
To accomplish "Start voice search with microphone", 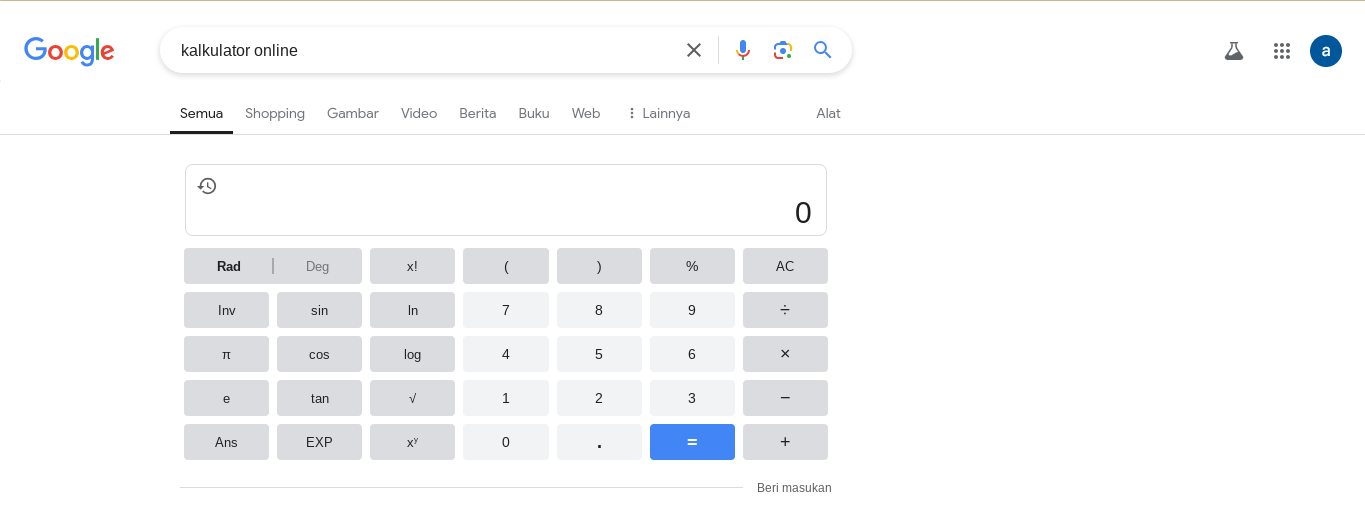I will (742, 50).
